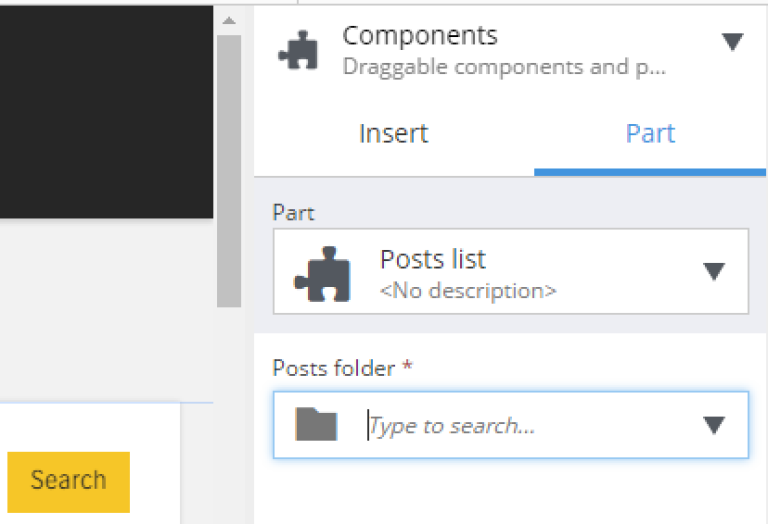This screenshot has height=524, width=768.
Task: Click the 'Draggable components and p…' subtitle
Action: [504, 67]
